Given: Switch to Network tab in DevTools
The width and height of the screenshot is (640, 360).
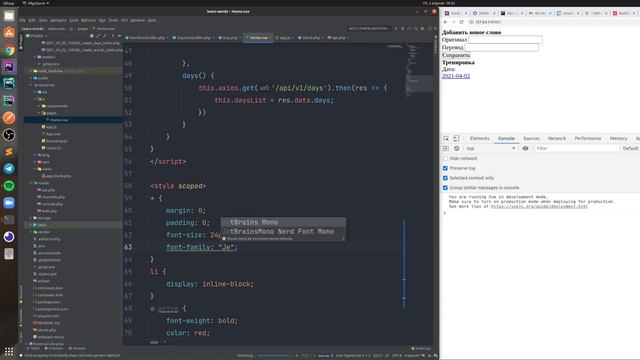Looking at the screenshot, I should [x=557, y=139].
